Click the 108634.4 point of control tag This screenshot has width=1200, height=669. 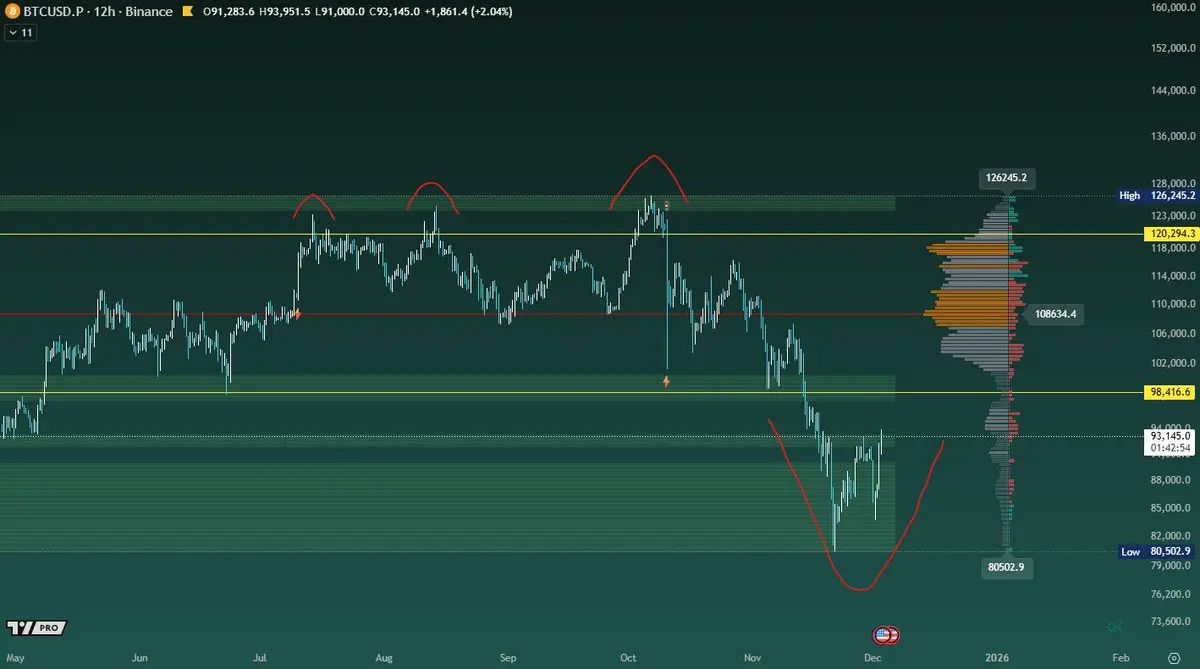[1057, 314]
